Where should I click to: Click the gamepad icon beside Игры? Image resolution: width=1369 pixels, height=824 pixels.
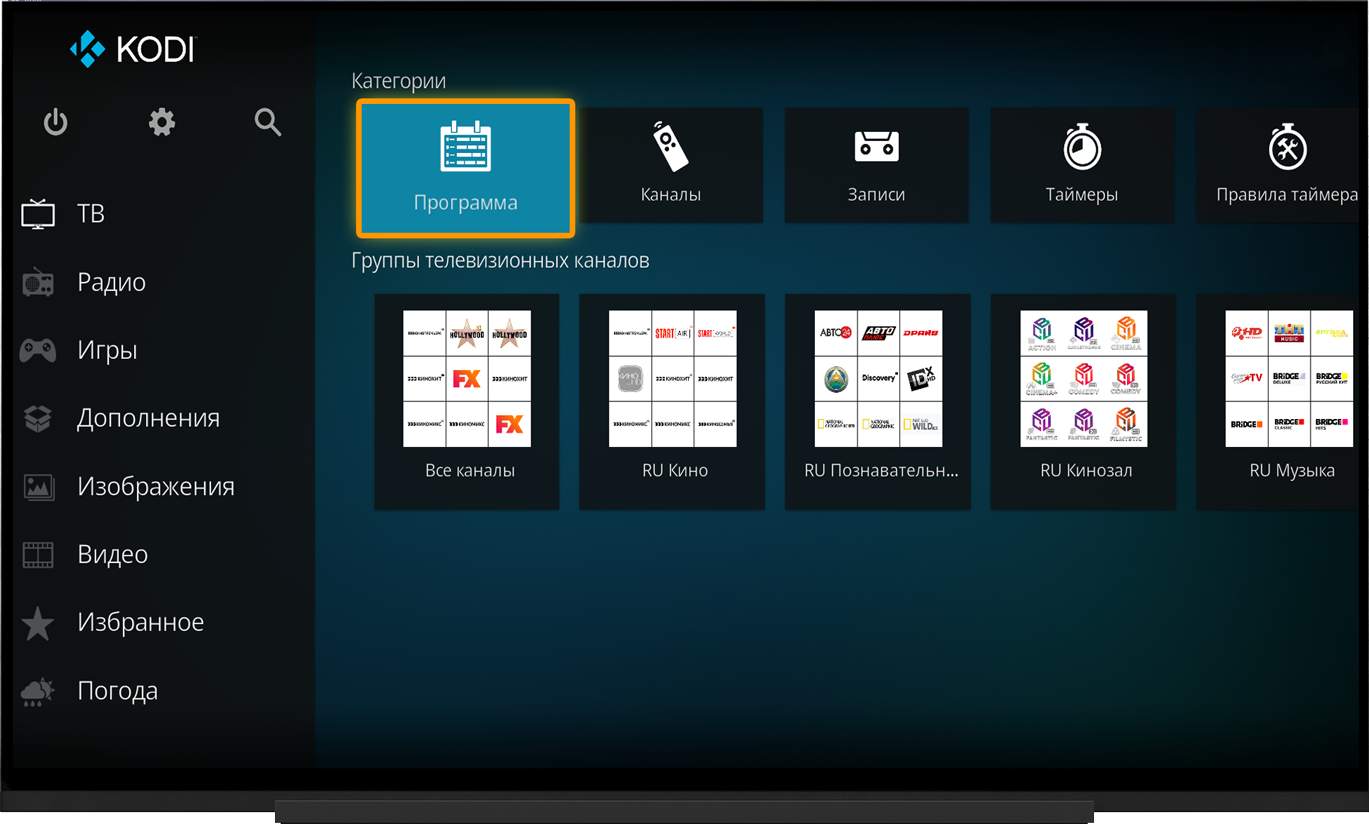pos(38,351)
